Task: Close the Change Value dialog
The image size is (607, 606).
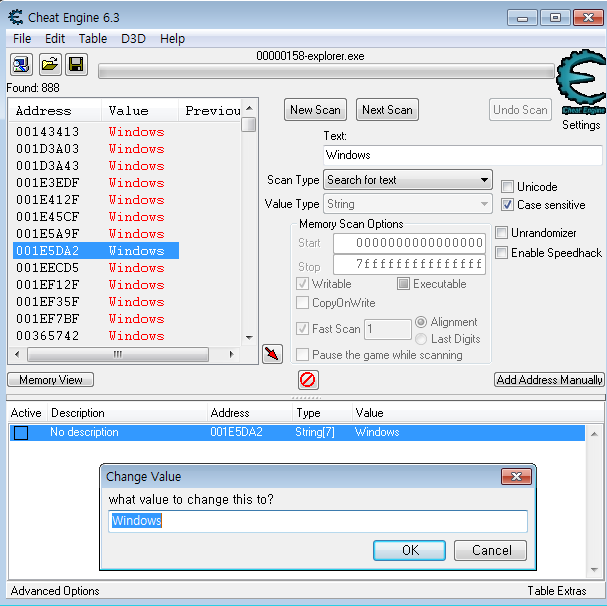Action: click(x=516, y=476)
